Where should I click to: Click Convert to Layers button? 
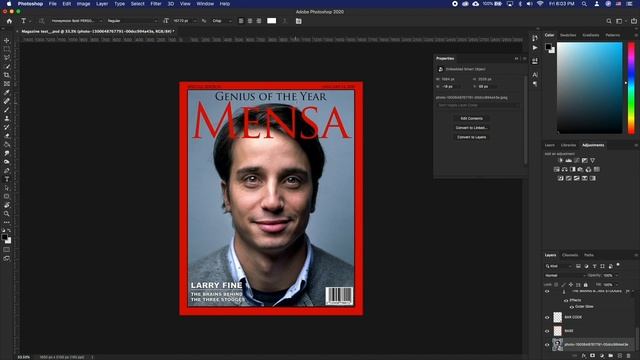[x=471, y=137]
